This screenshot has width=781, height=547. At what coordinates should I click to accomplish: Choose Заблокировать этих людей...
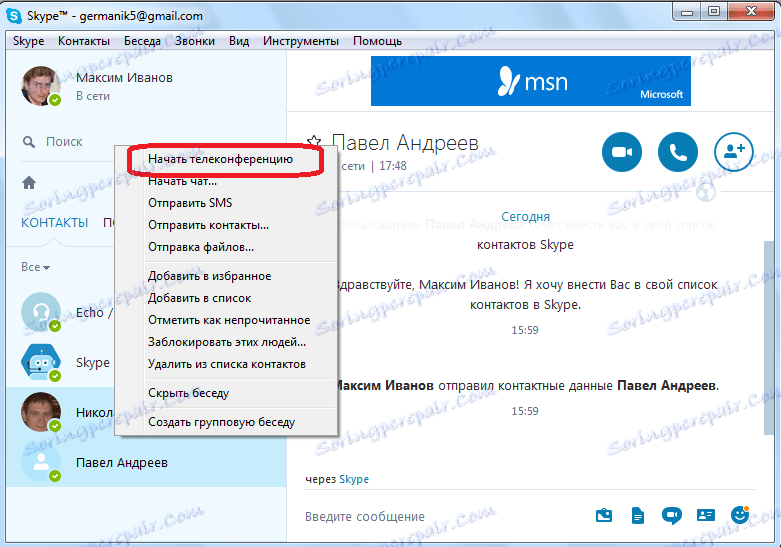pyautogui.click(x=227, y=342)
